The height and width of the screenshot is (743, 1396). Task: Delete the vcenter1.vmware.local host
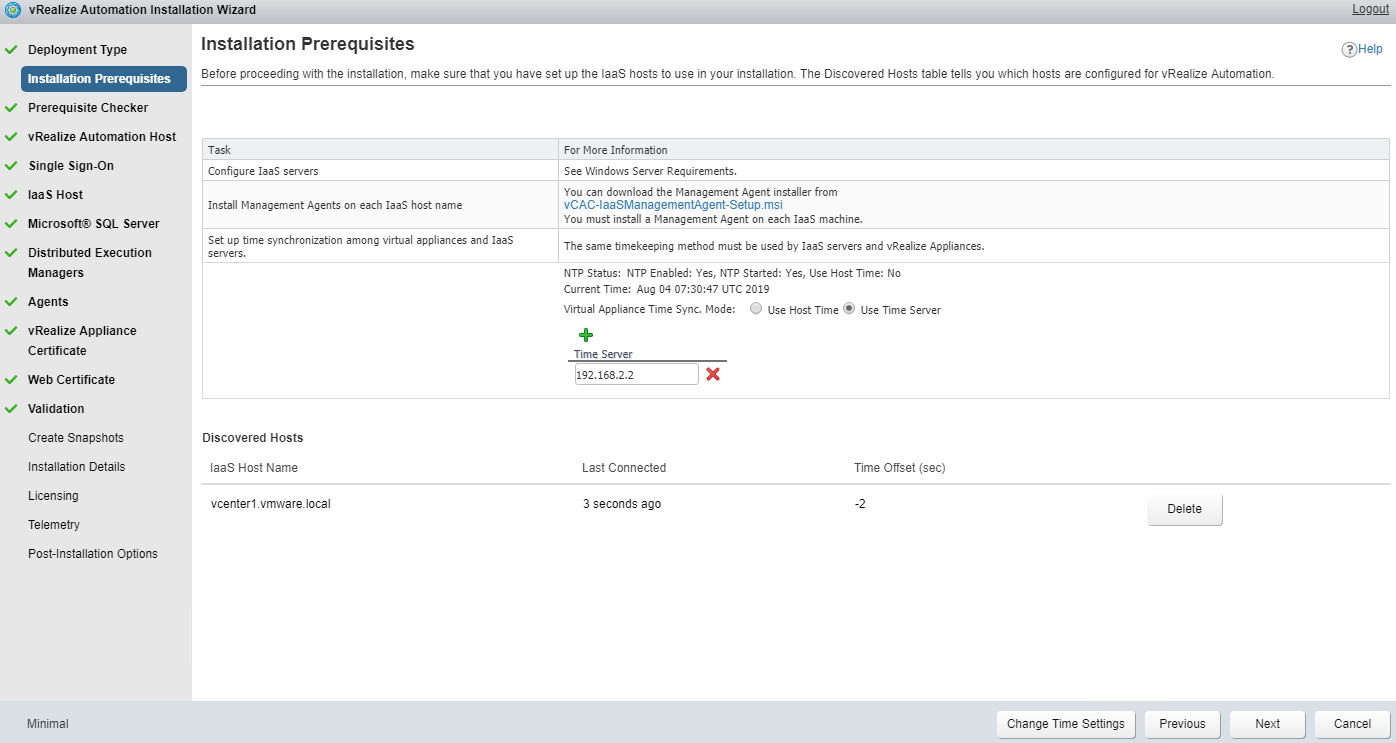(1184, 509)
